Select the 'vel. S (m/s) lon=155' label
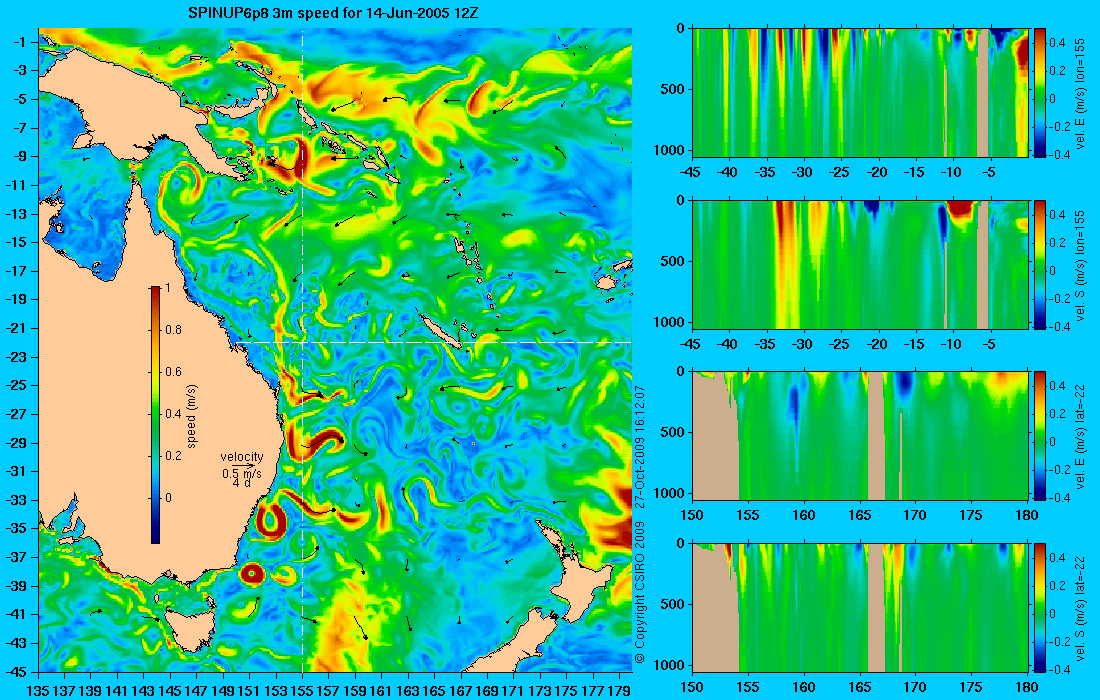1100x700 pixels. [x=1080, y=265]
